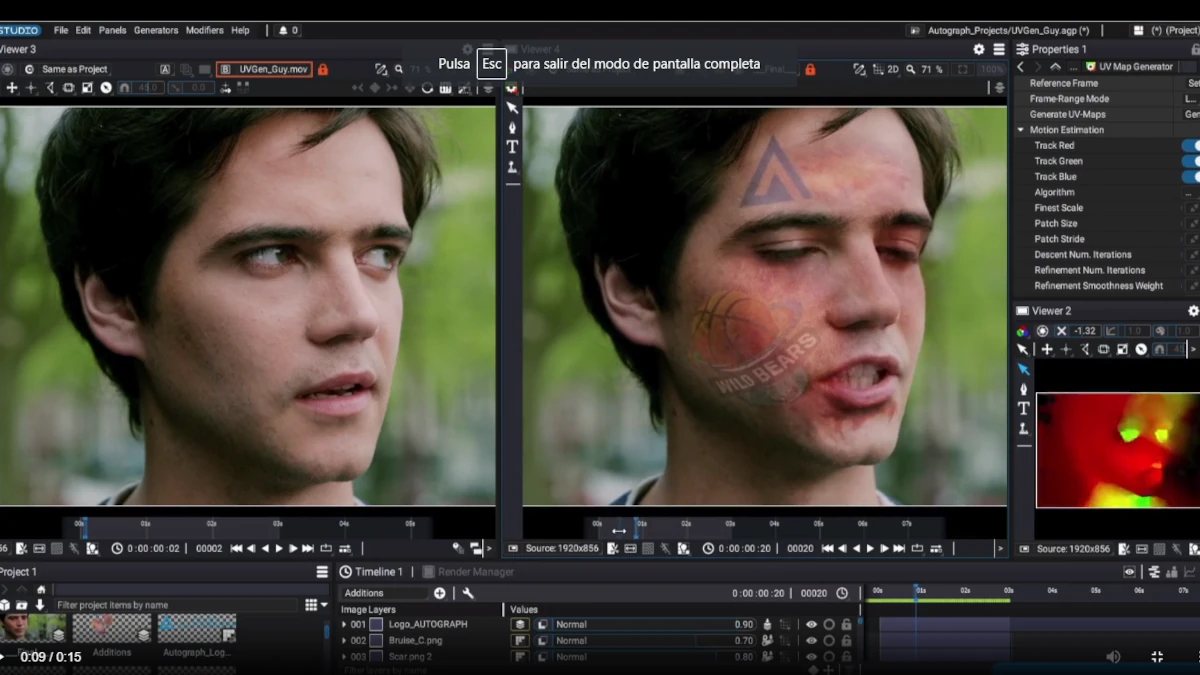Toggle the eye icon in timeline header
Image resolution: width=1200 pixels, height=675 pixels.
tap(1129, 572)
